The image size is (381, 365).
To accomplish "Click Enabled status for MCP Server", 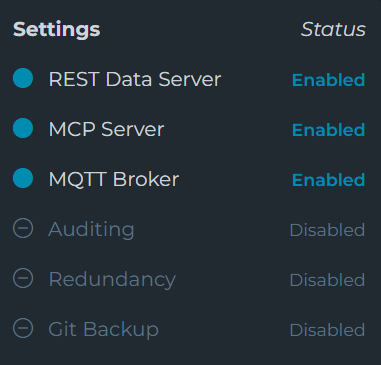I will pyautogui.click(x=328, y=130).
